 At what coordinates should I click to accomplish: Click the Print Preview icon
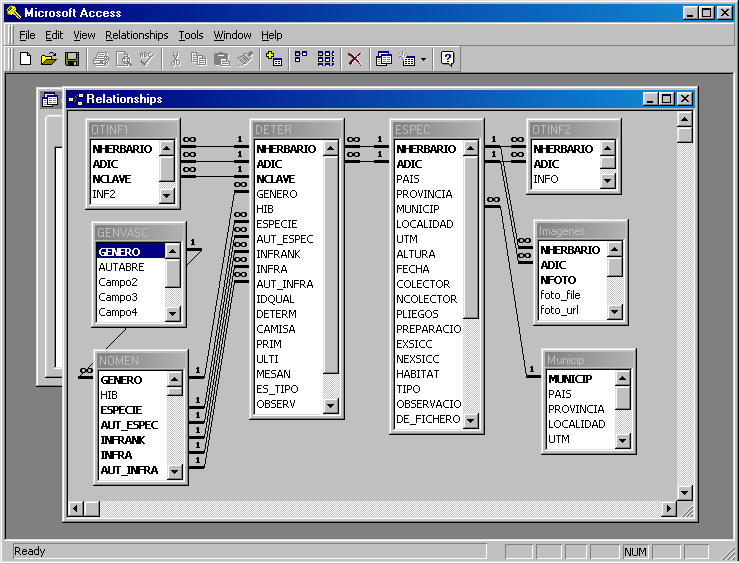click(124, 59)
